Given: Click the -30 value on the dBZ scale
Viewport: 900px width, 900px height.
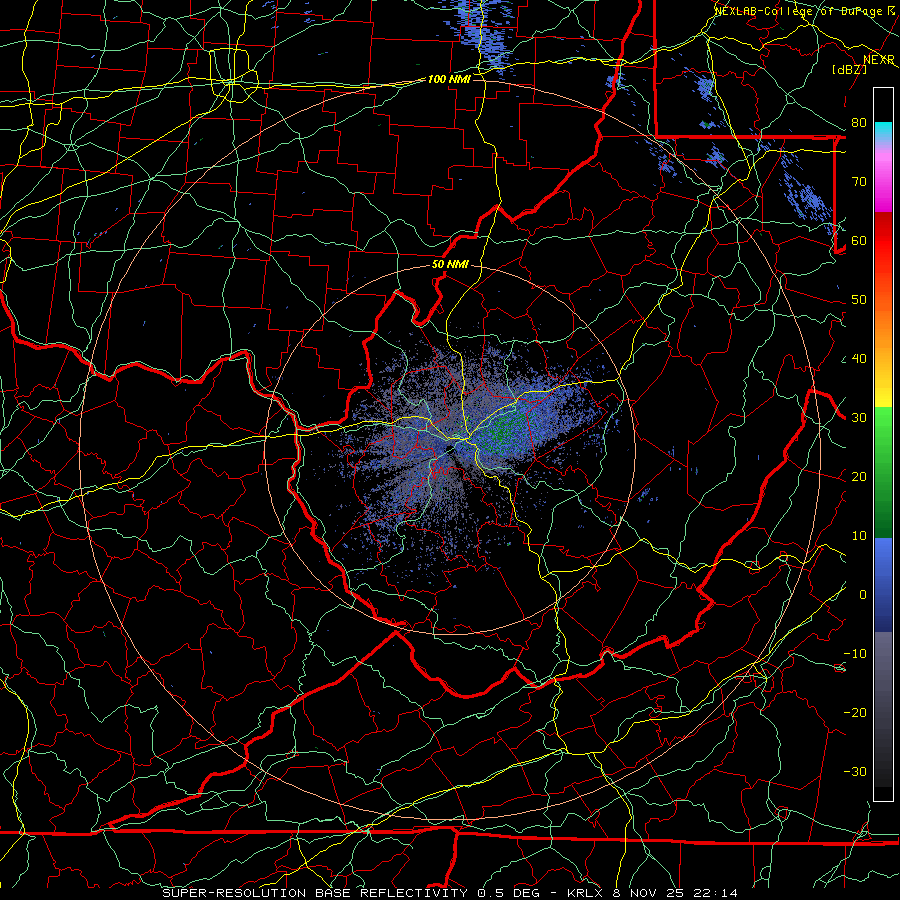Looking at the screenshot, I should tap(855, 772).
